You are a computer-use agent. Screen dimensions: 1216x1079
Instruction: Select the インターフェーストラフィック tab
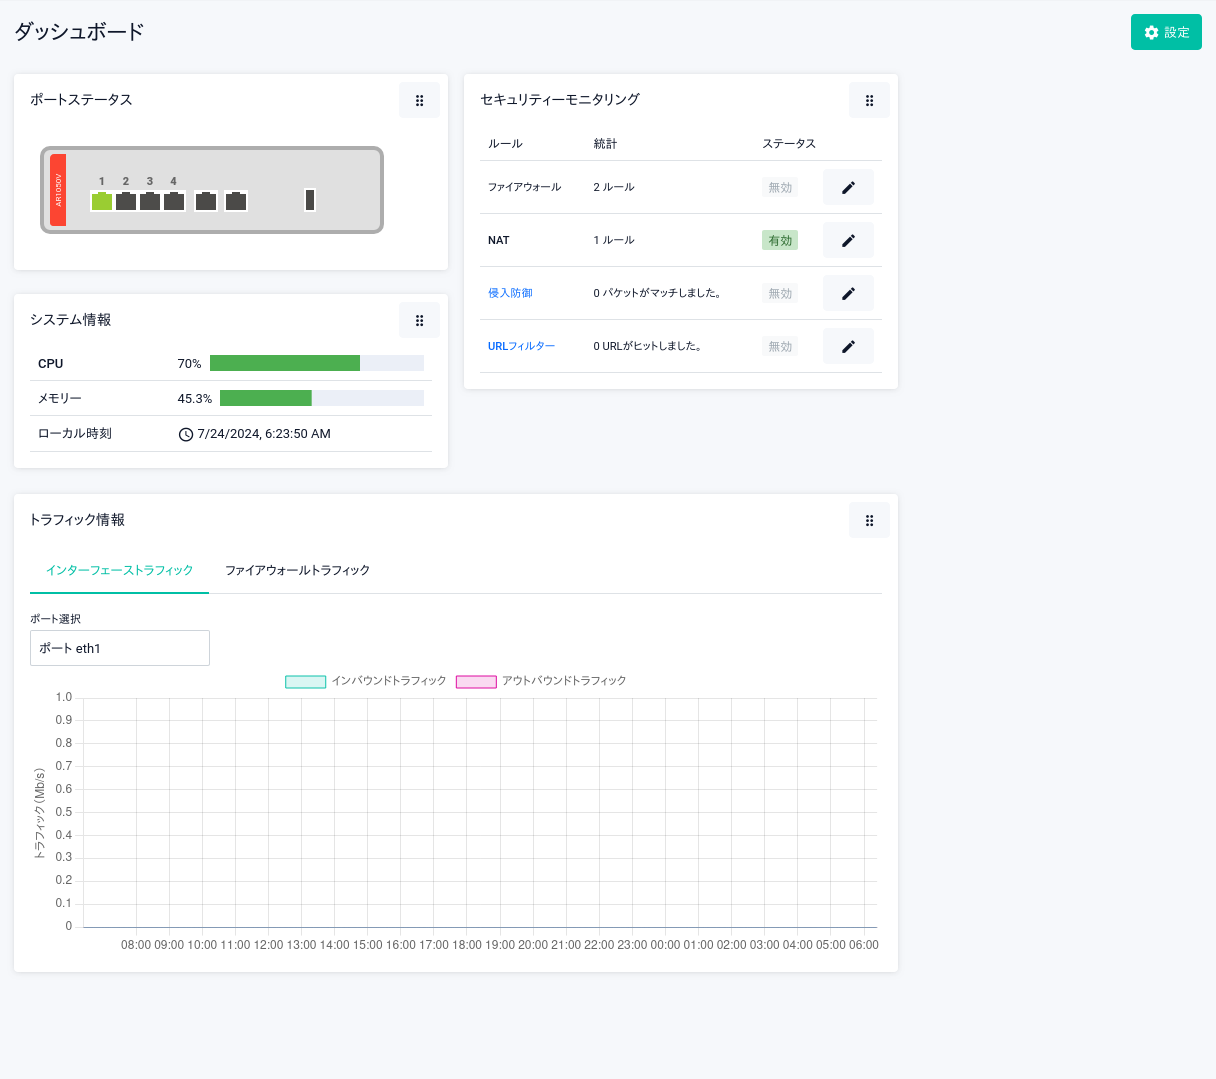[x=119, y=570]
